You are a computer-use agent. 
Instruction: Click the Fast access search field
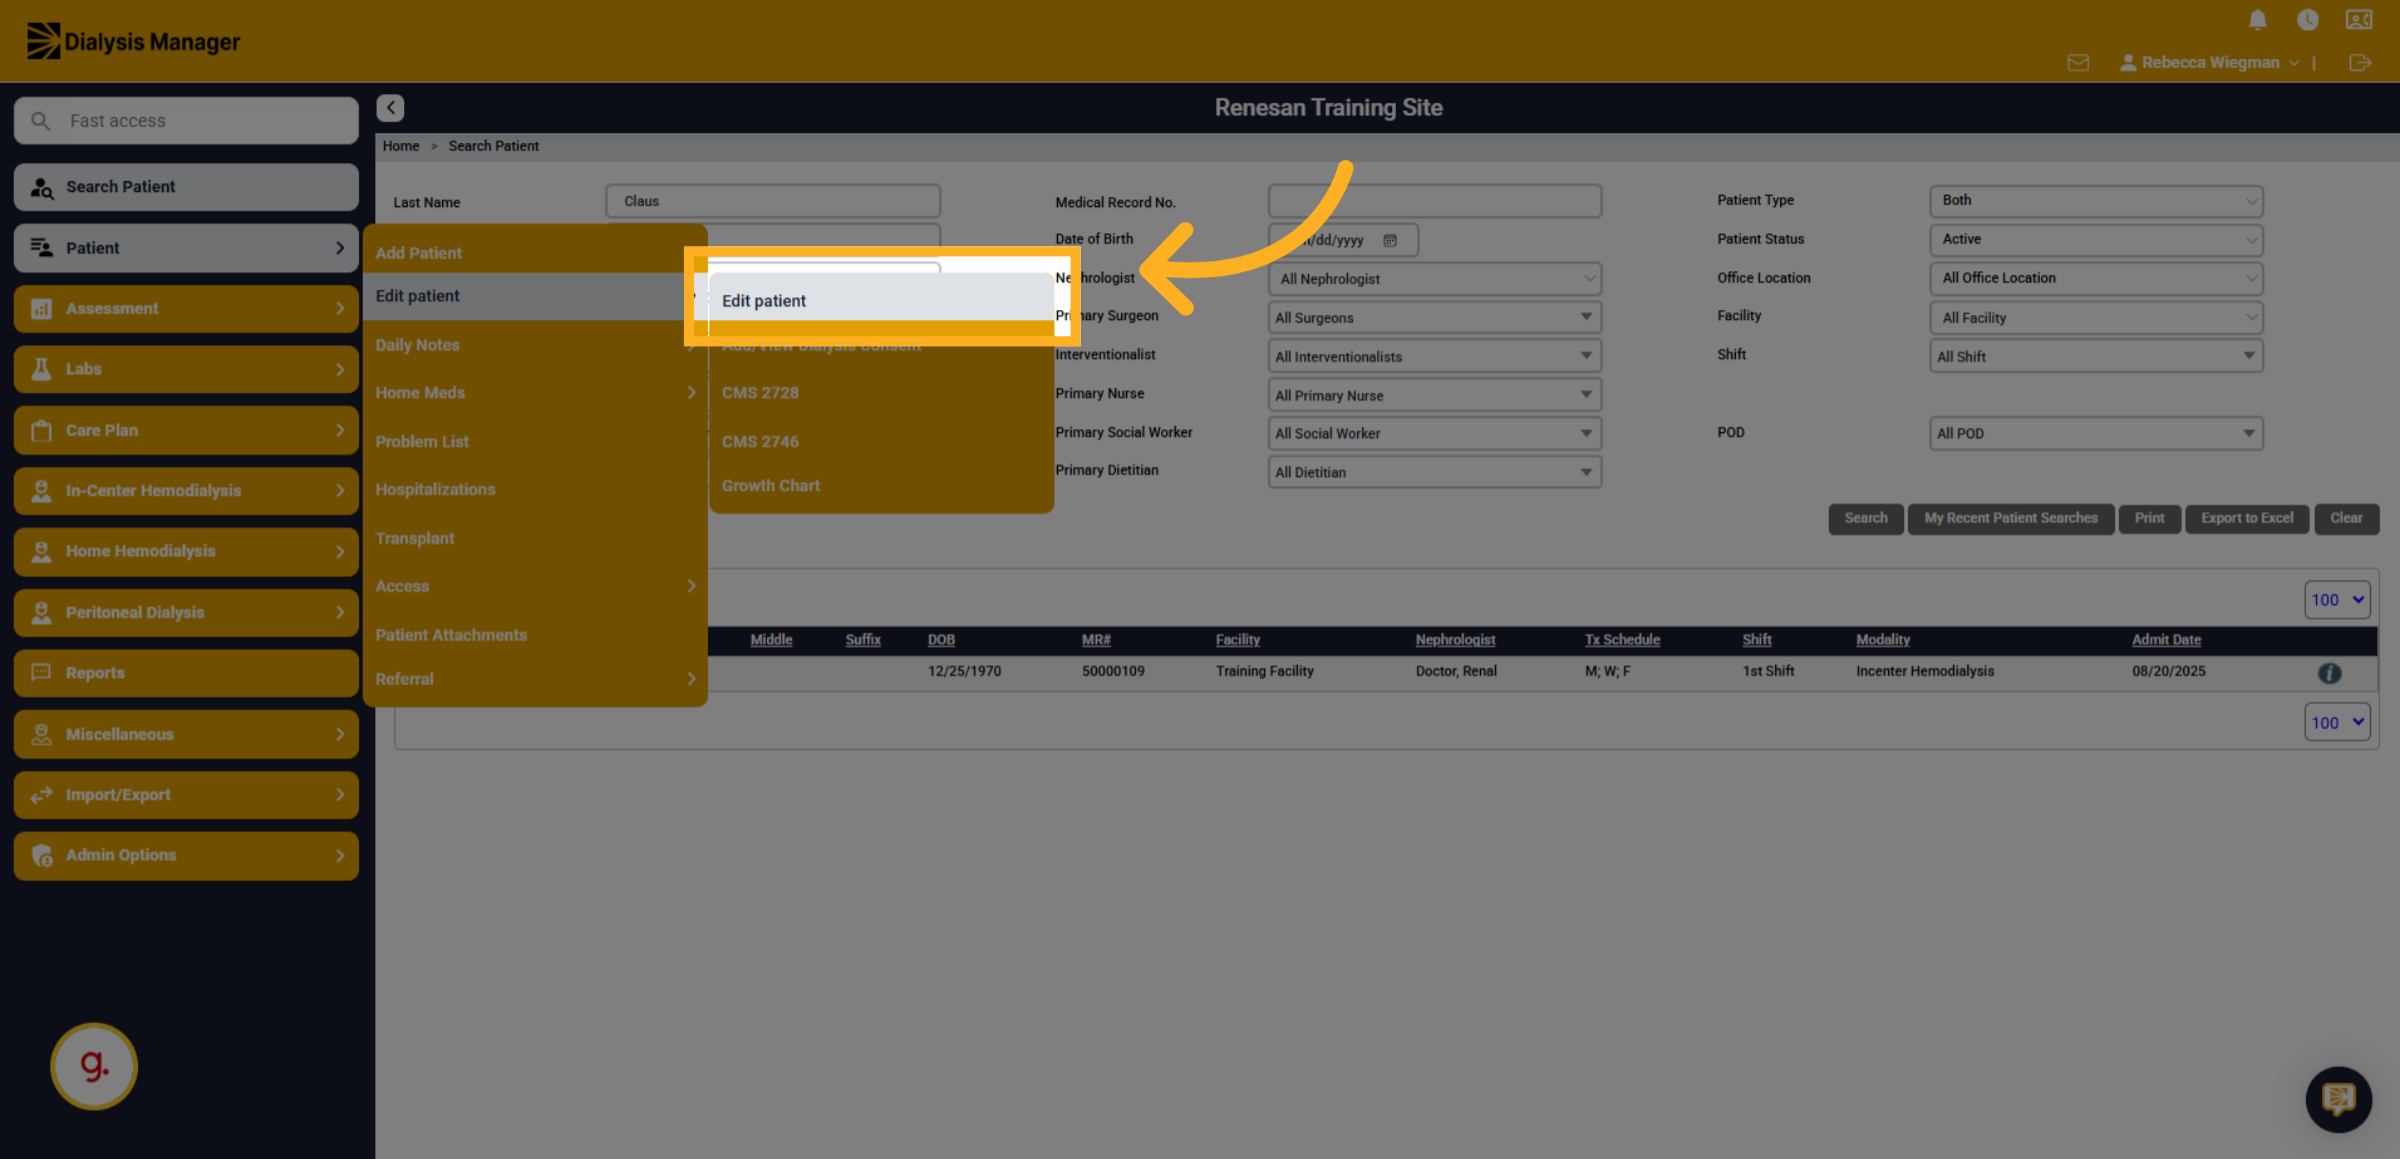point(186,121)
